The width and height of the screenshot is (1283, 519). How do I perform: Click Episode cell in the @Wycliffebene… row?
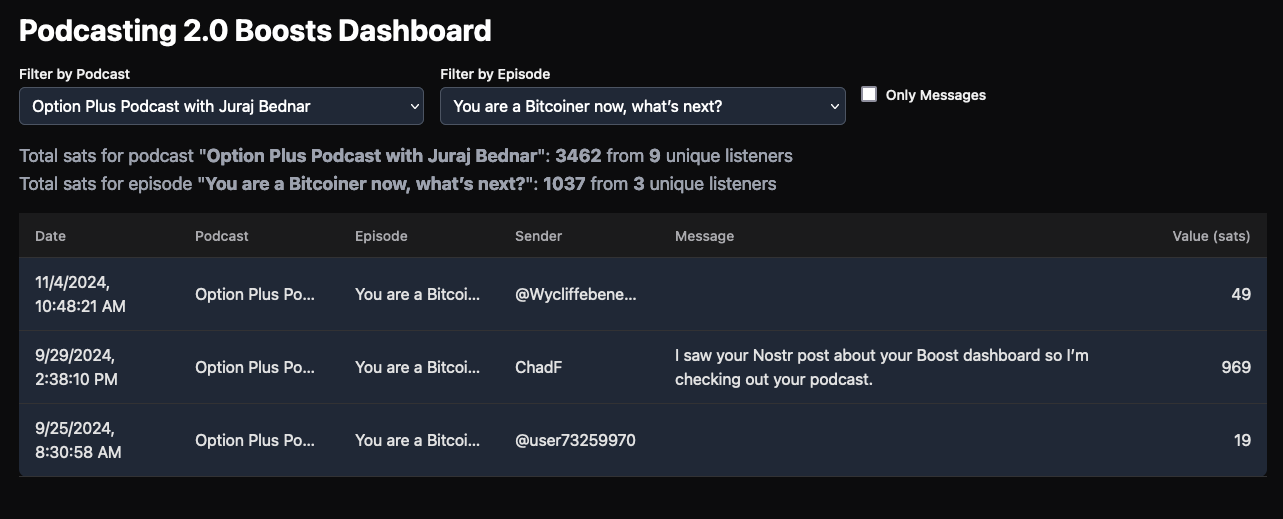[417, 294]
